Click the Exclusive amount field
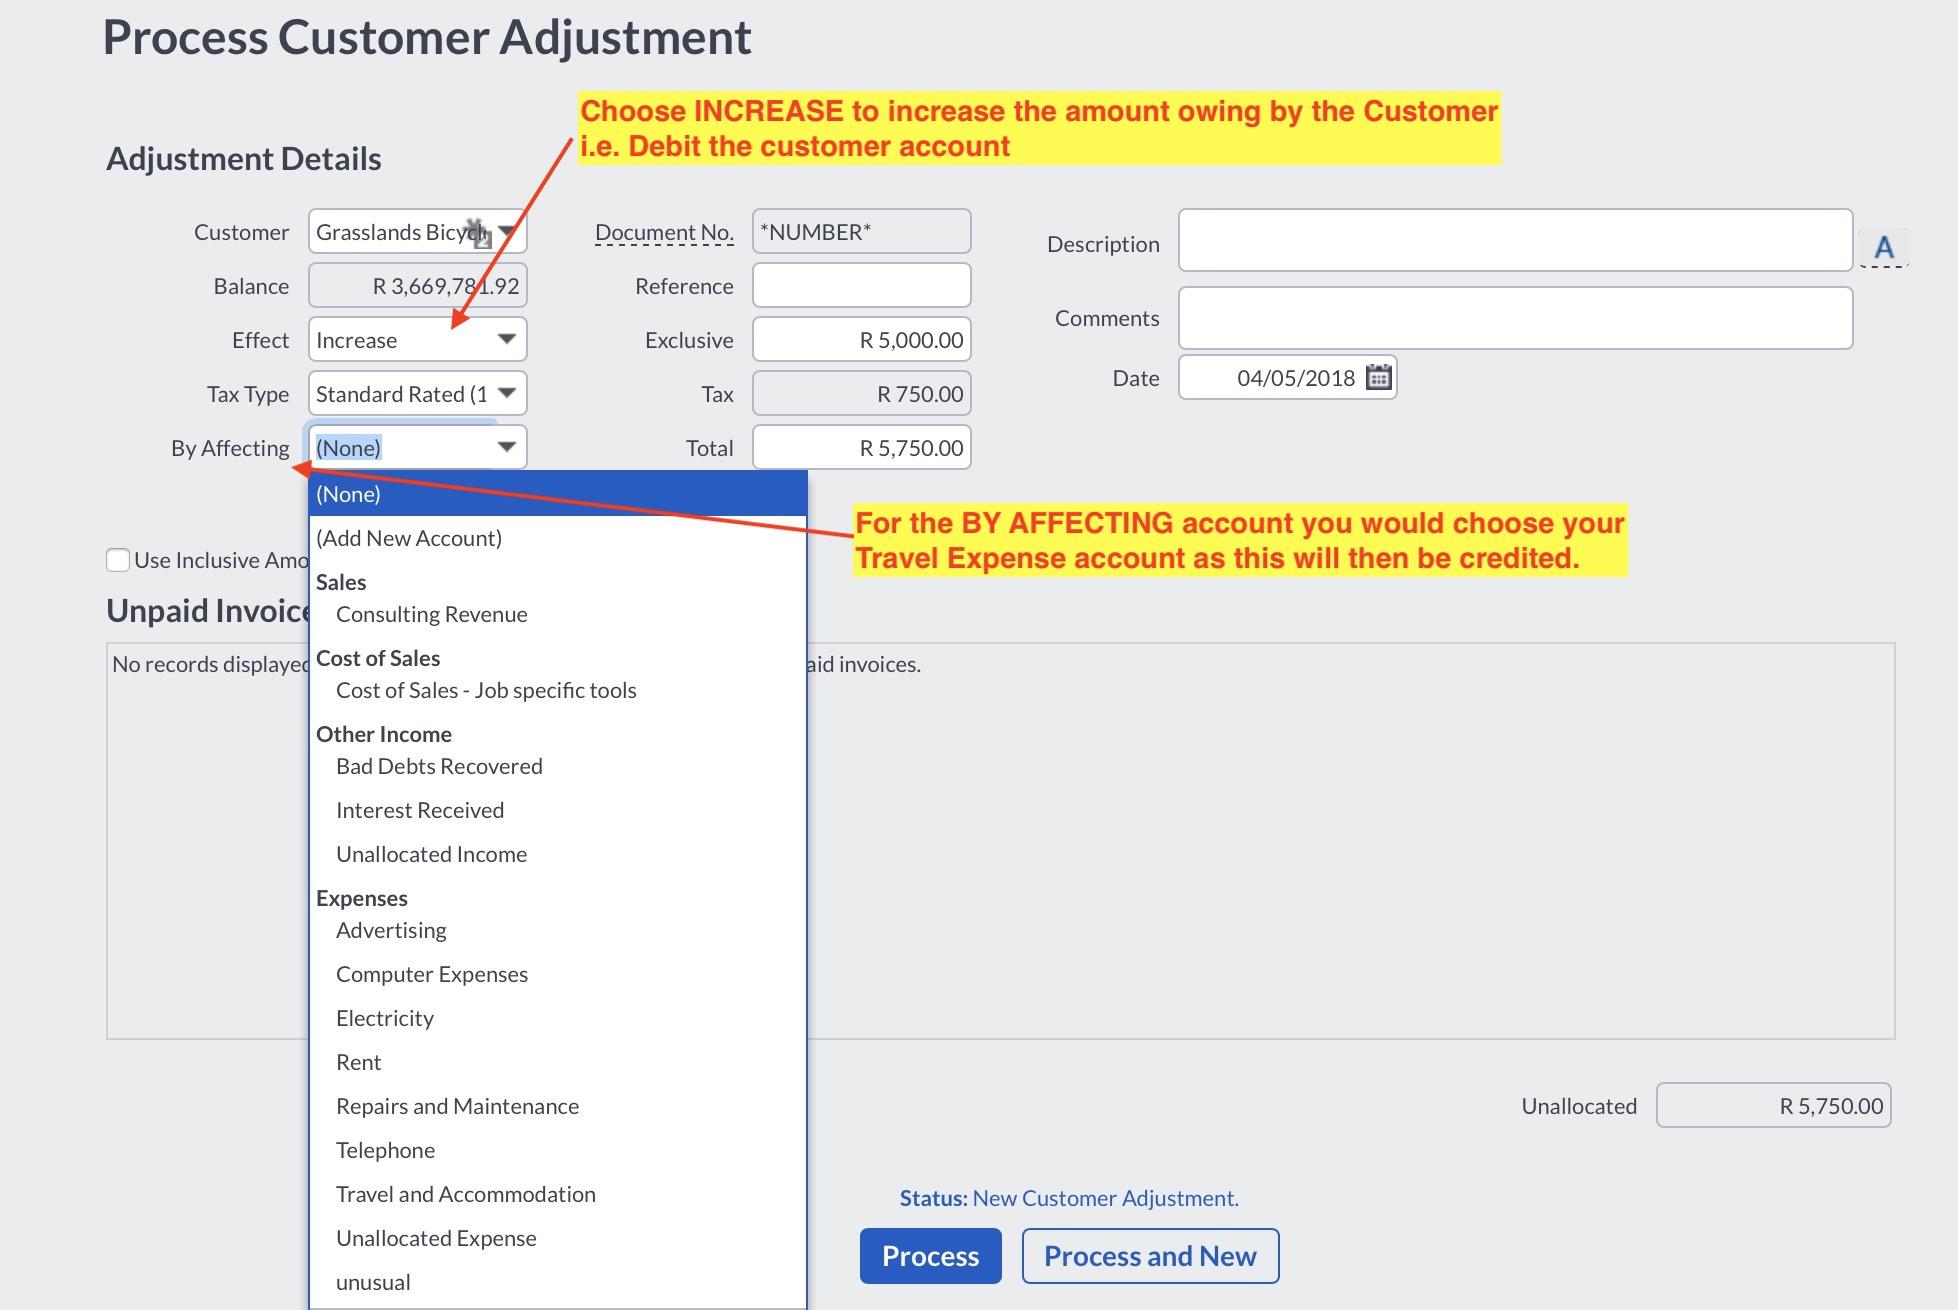 [x=861, y=340]
